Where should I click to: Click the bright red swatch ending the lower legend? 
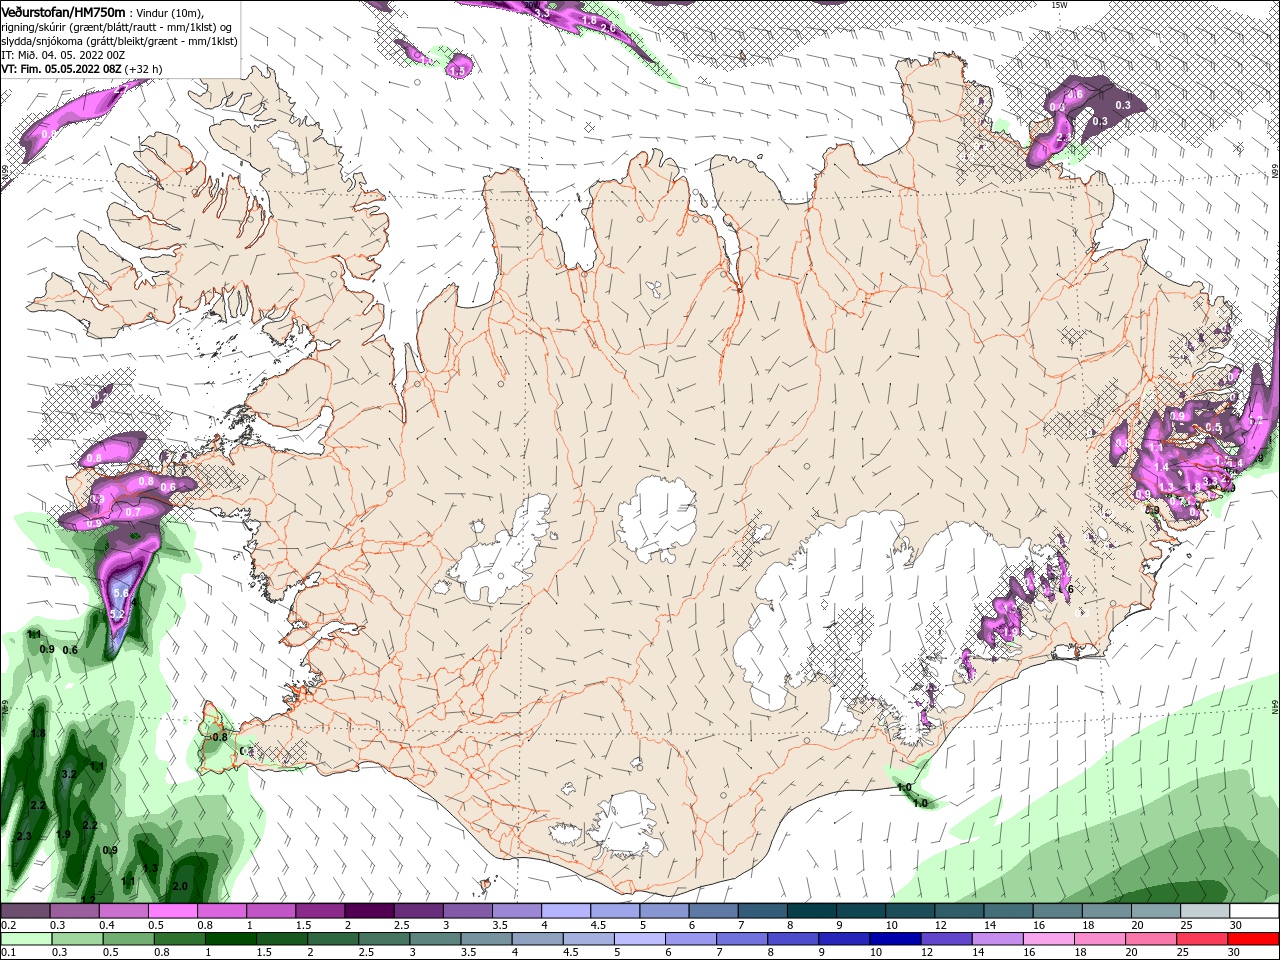point(1254,939)
